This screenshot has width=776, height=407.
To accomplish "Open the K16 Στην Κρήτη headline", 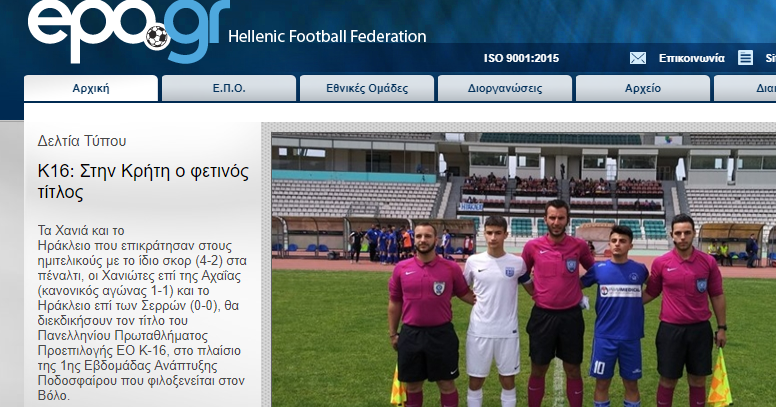I will coord(143,181).
